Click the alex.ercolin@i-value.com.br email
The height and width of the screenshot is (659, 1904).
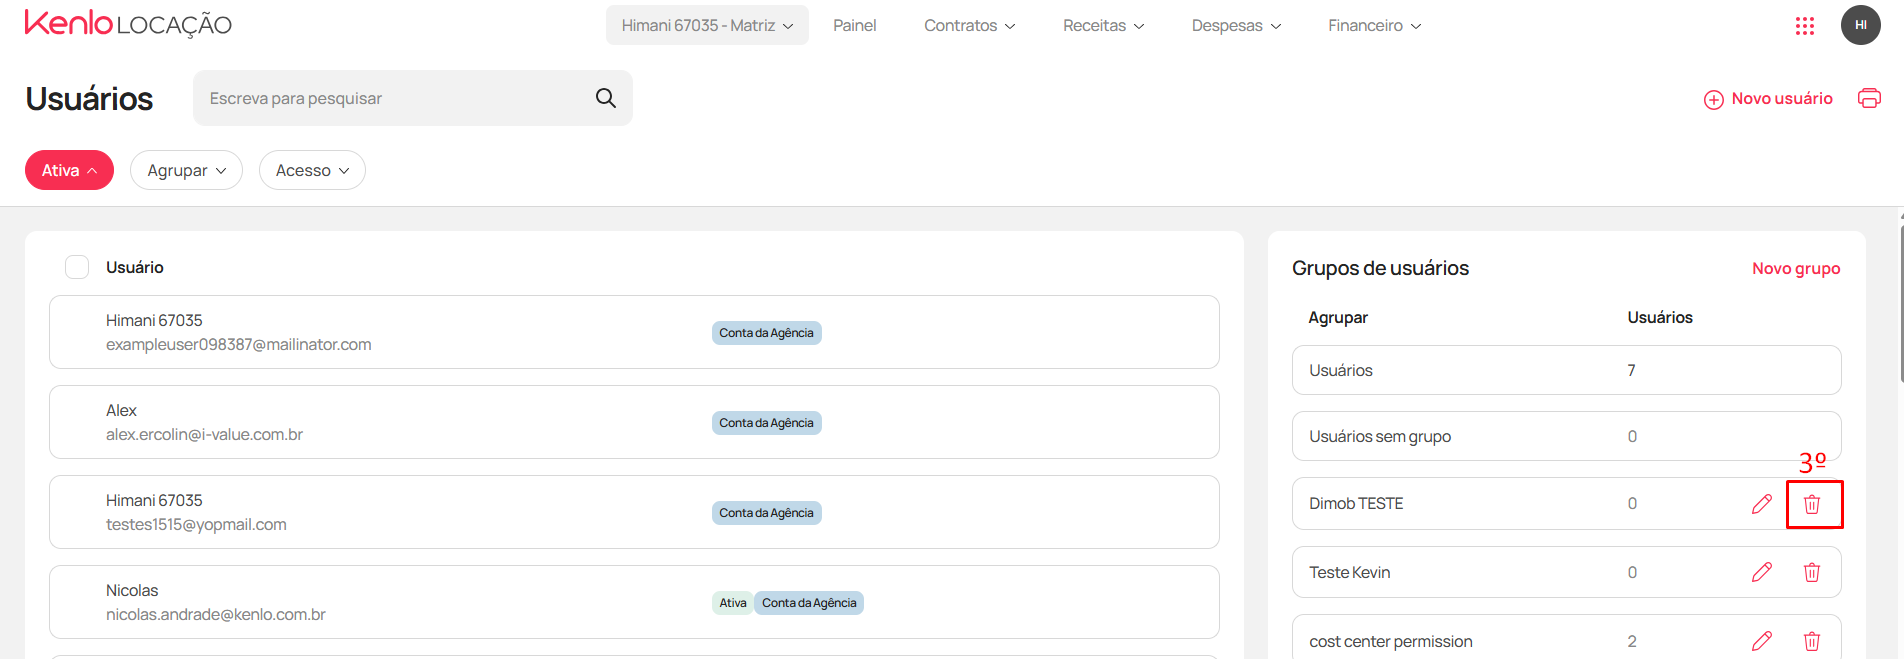(x=204, y=434)
